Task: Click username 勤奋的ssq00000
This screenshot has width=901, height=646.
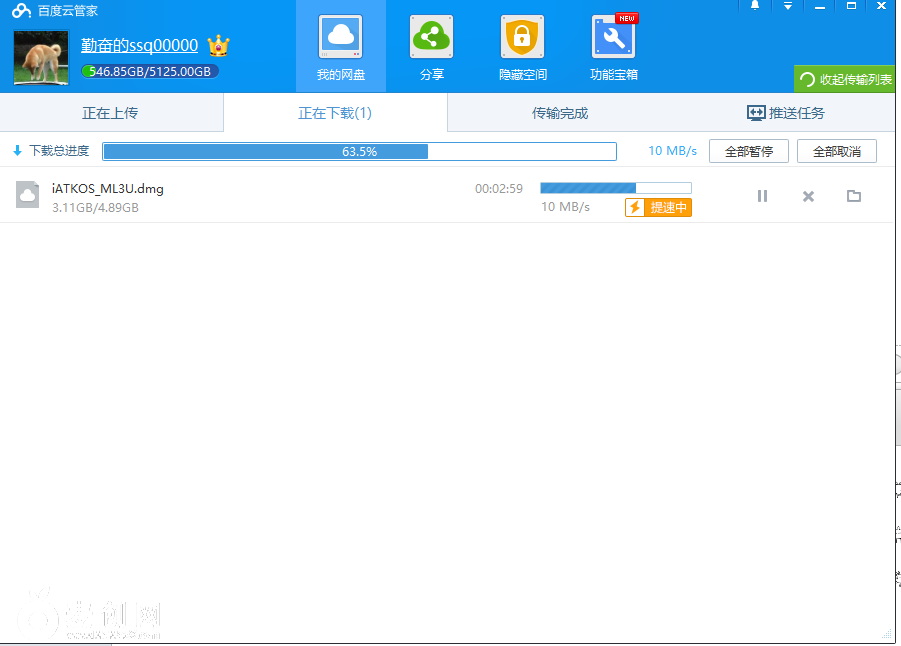Action: [139, 45]
